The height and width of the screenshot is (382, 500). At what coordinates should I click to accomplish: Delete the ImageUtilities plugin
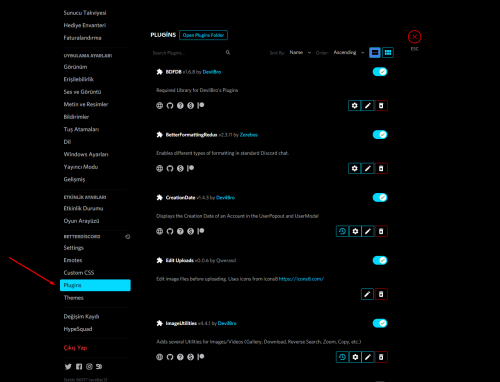coord(381,357)
